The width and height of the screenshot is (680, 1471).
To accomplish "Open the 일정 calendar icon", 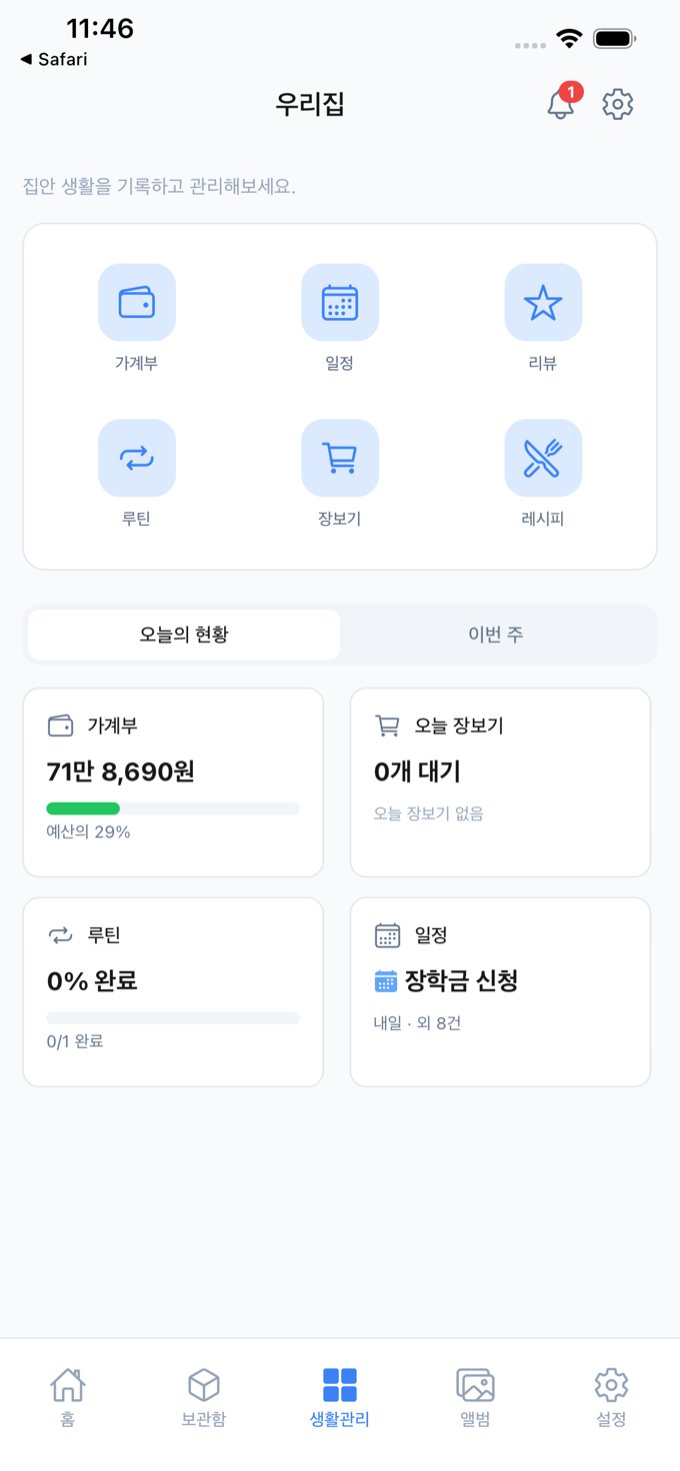I will tap(340, 302).
